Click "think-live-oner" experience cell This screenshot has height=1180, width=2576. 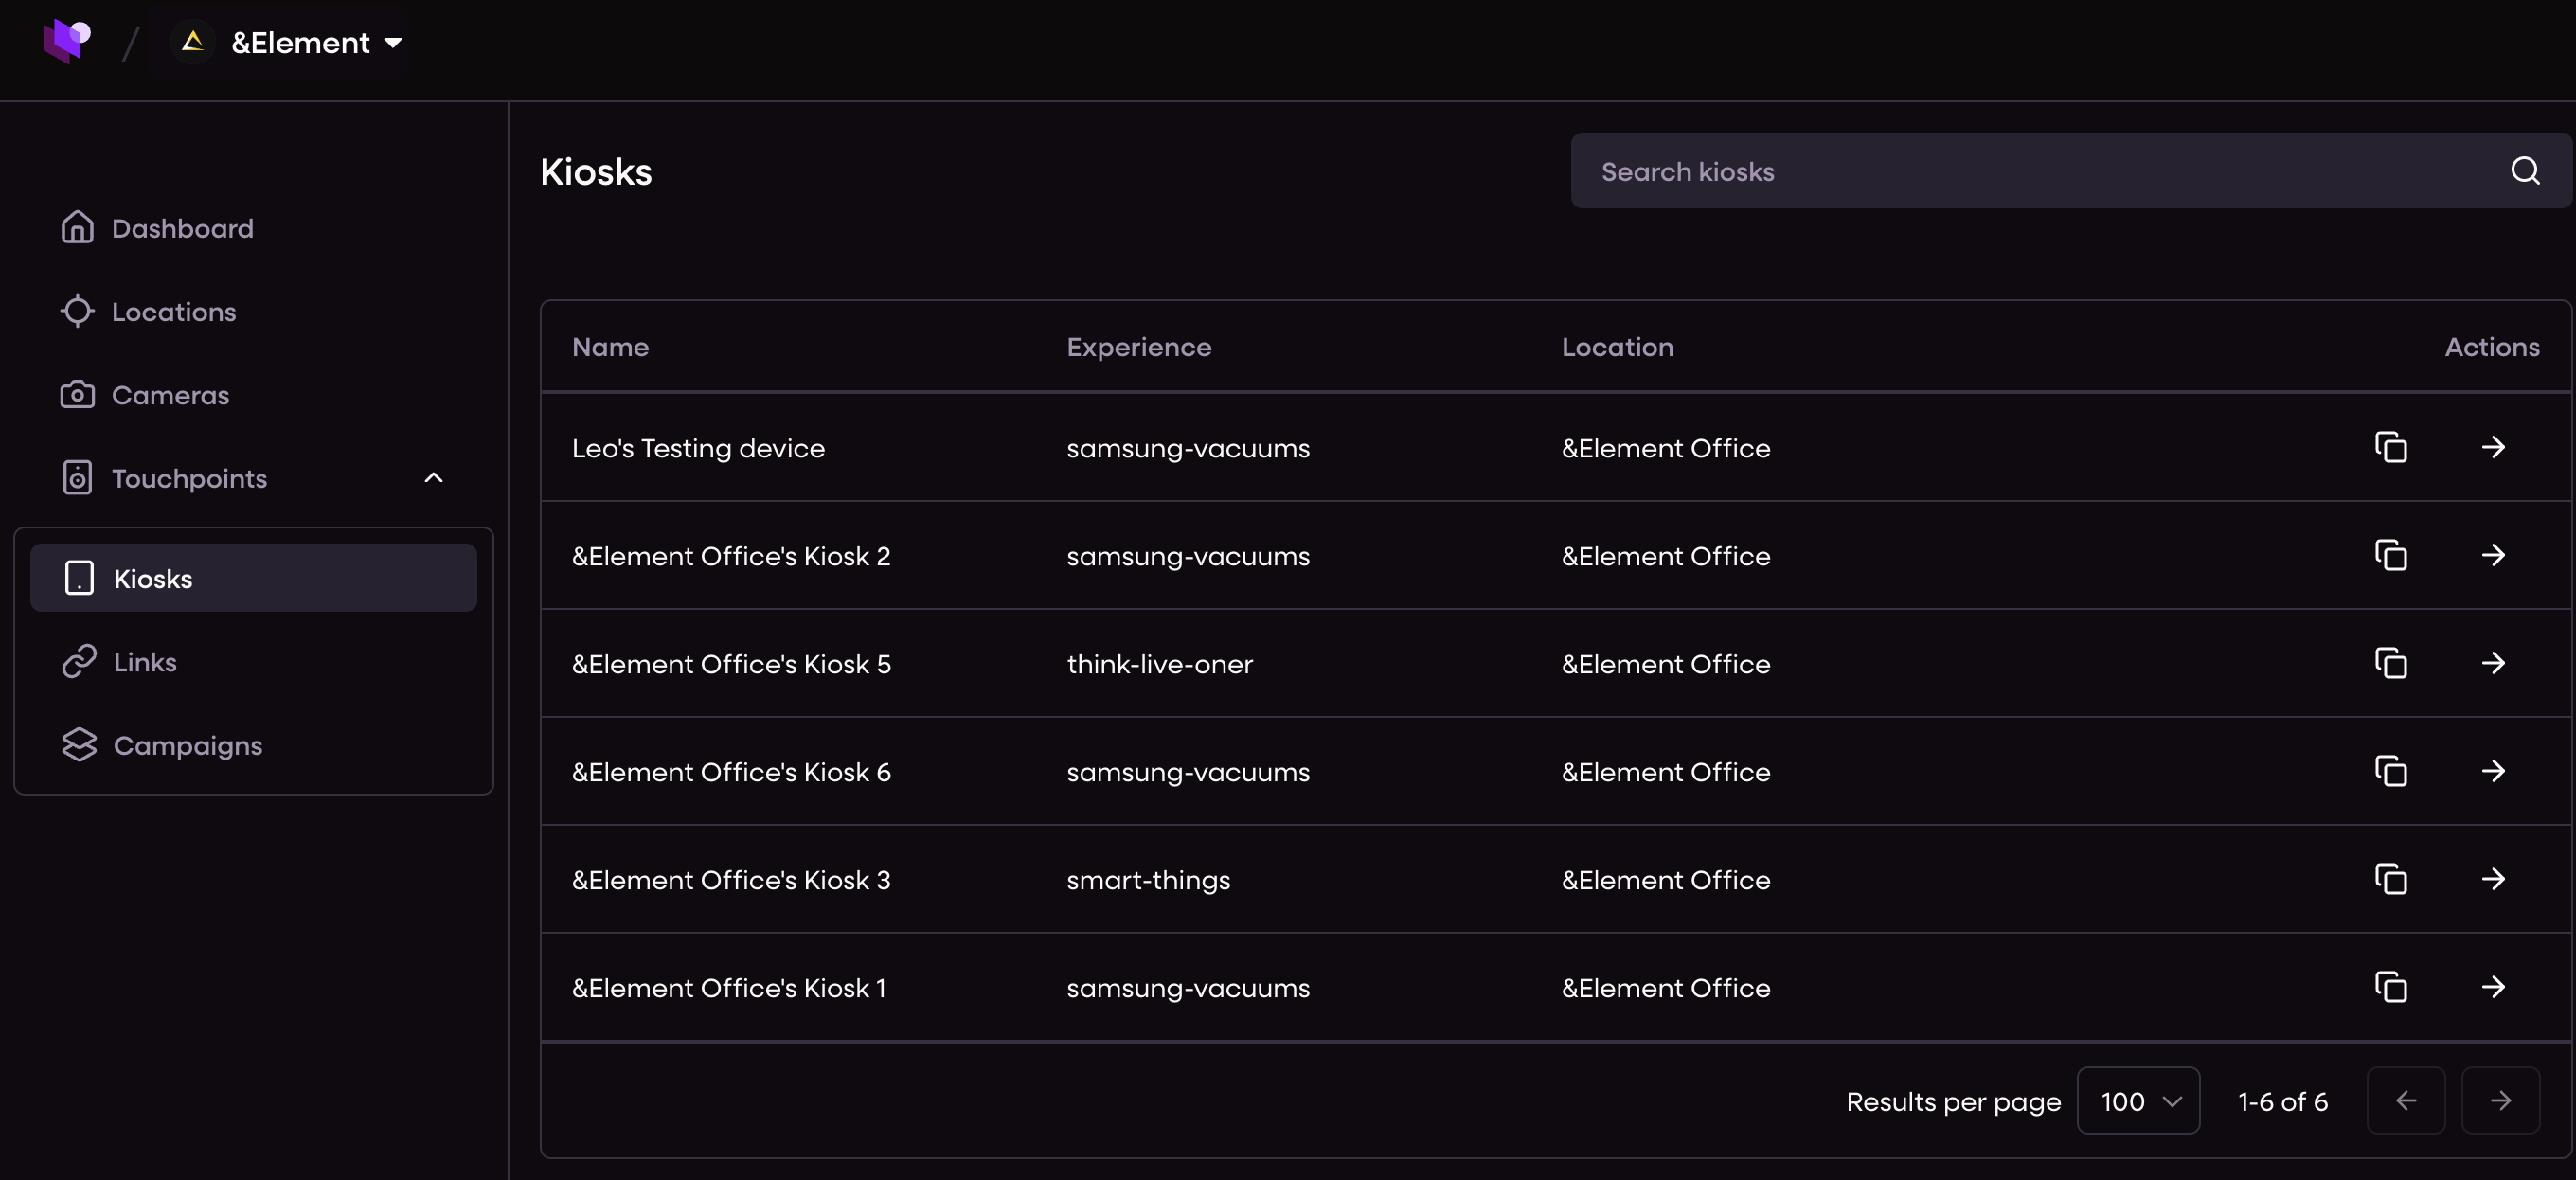click(1160, 664)
